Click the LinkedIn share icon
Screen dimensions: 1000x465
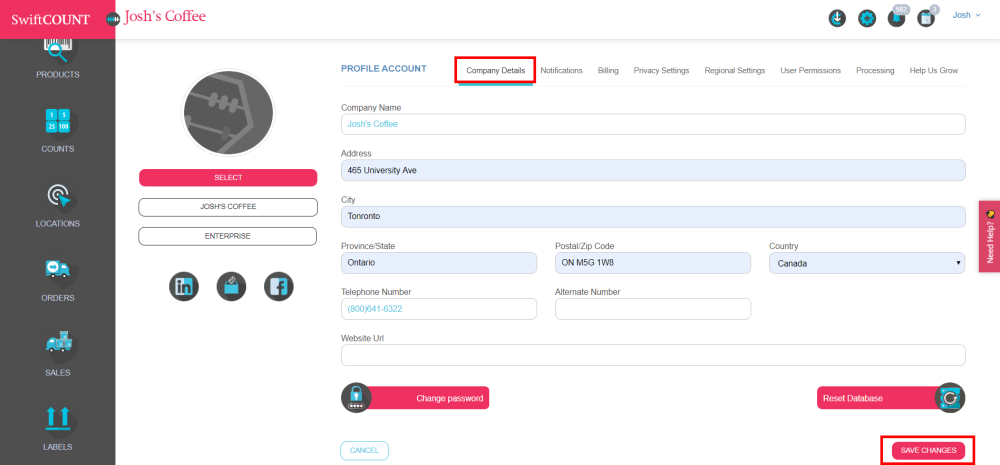(x=184, y=286)
